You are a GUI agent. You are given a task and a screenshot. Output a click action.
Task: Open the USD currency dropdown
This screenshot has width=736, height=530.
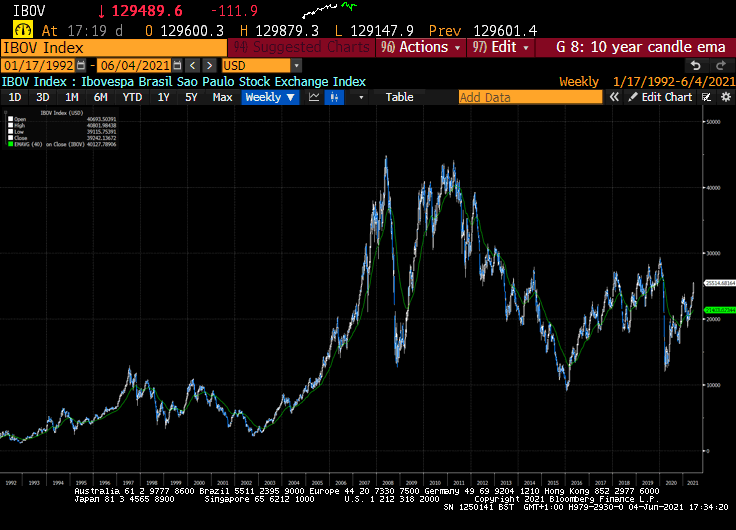pyautogui.click(x=296, y=66)
